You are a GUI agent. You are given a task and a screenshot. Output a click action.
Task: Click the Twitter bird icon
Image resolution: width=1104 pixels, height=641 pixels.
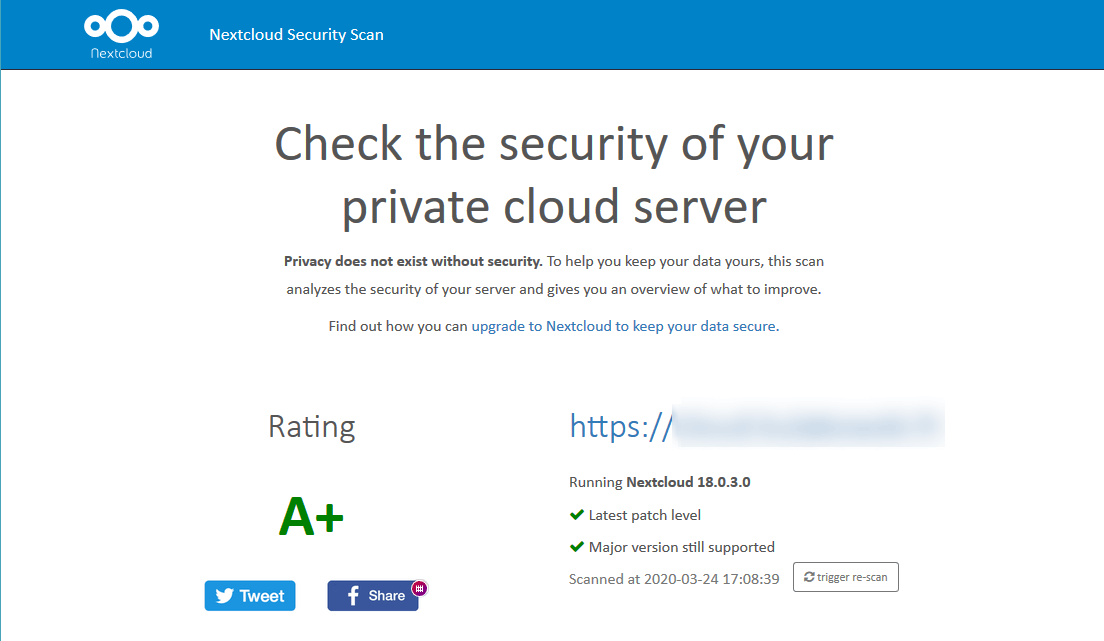225,596
